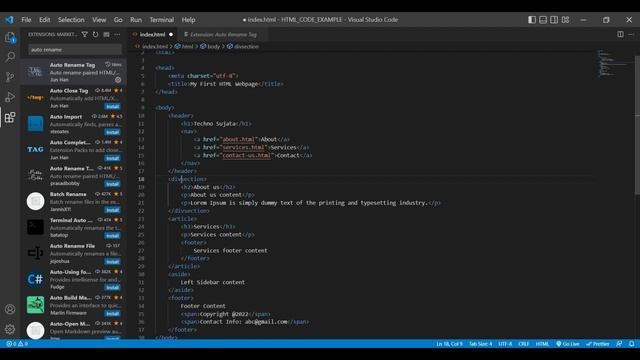Click the unsaved dot on index.html tab
Viewport: 640px width, 360px height.
pos(171,34)
